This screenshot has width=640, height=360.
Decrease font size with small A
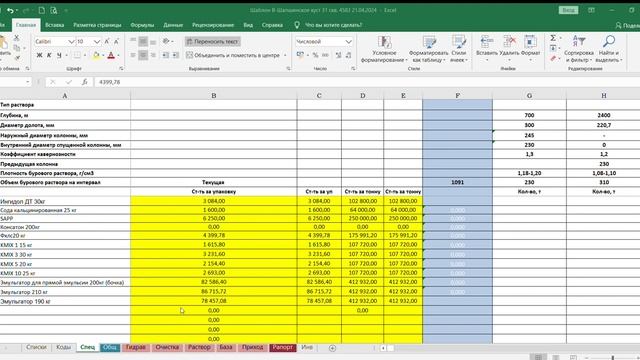pos(116,42)
